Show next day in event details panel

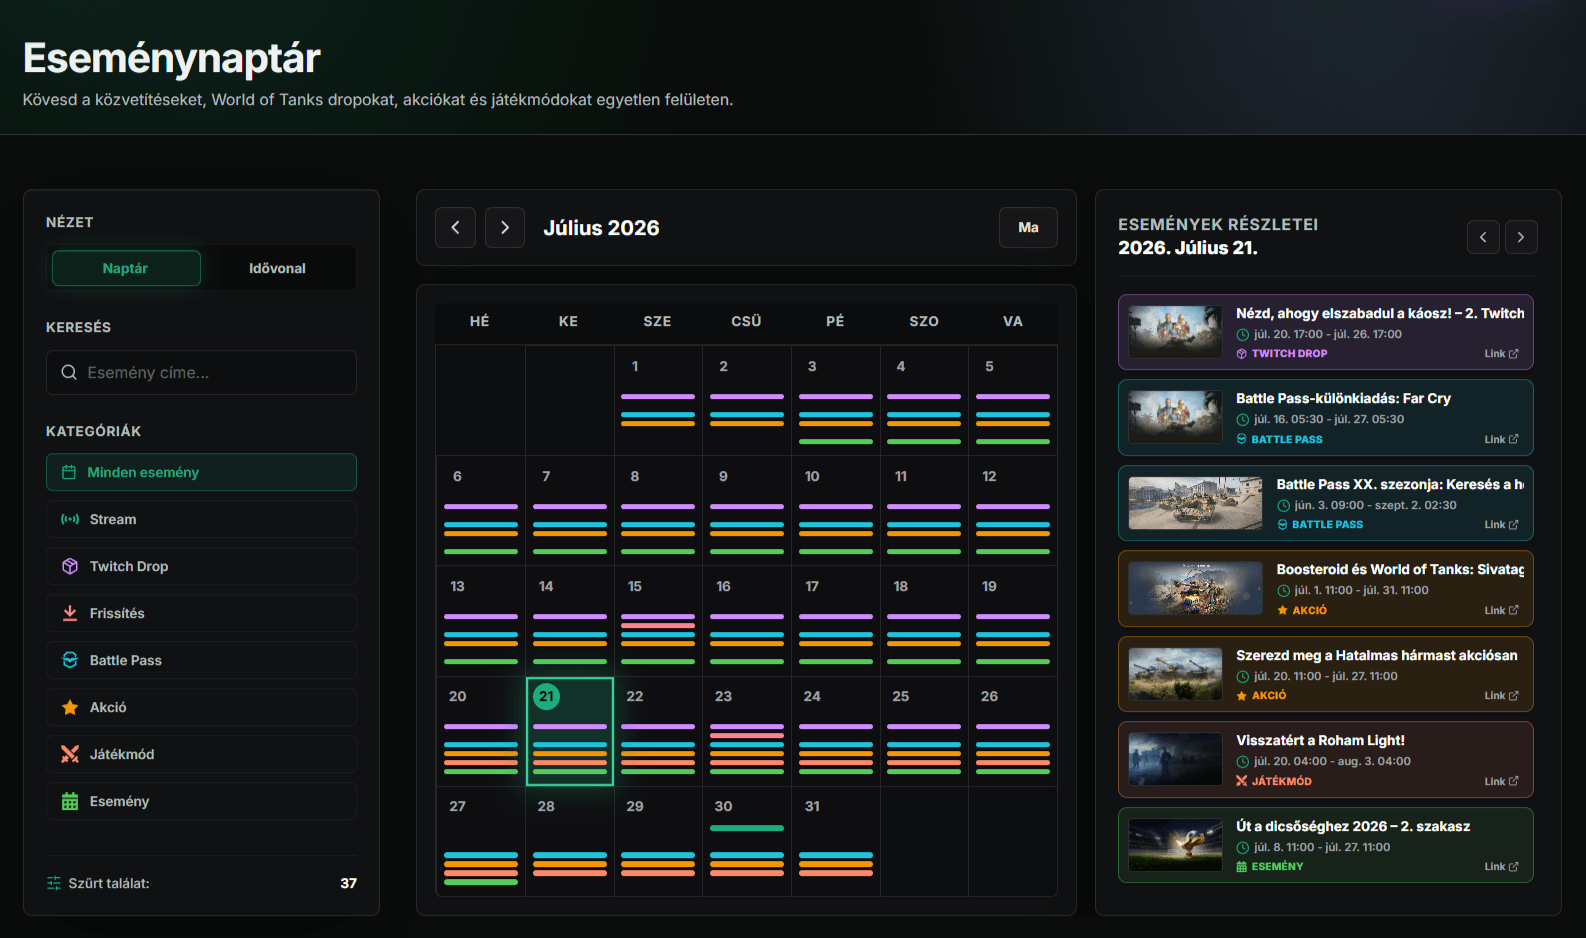tap(1521, 237)
